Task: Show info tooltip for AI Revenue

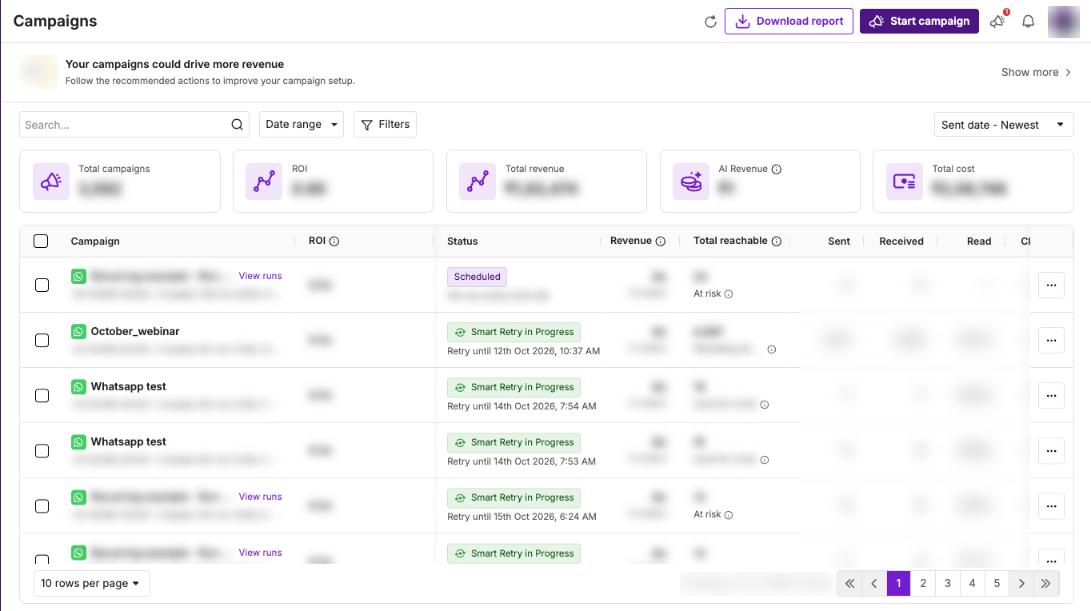Action: (777, 169)
